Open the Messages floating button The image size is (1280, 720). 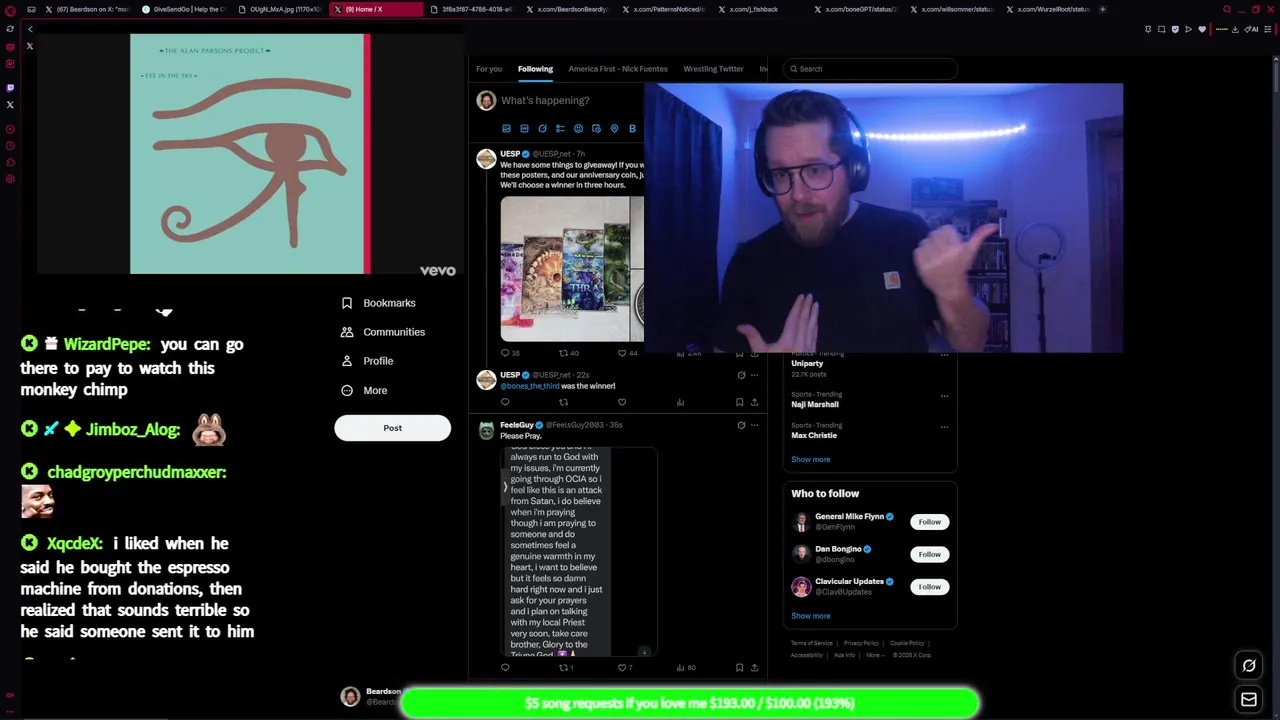pos(1249,700)
